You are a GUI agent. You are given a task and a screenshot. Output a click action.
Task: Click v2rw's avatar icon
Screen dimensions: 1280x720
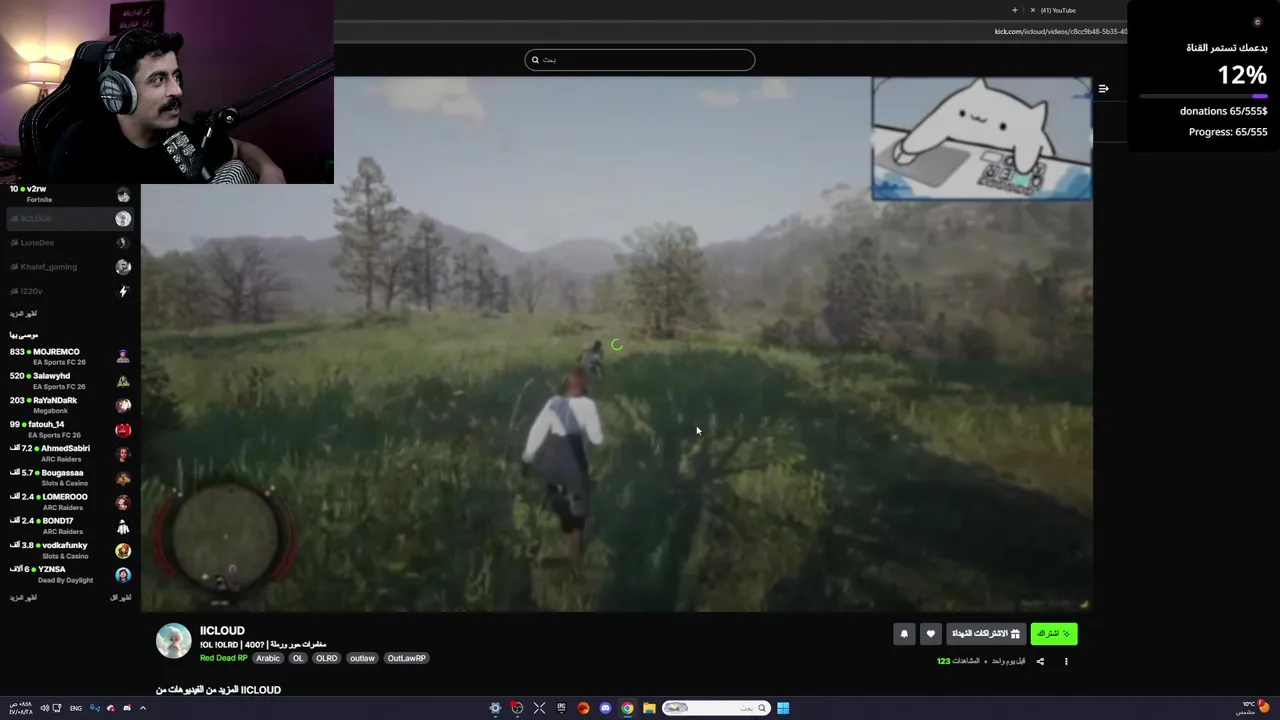coord(123,195)
